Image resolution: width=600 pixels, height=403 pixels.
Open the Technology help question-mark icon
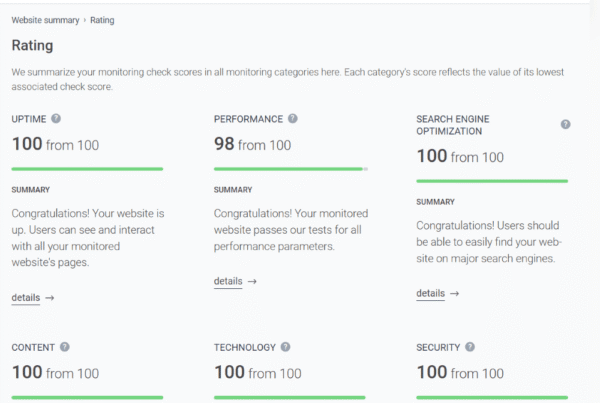pos(285,347)
